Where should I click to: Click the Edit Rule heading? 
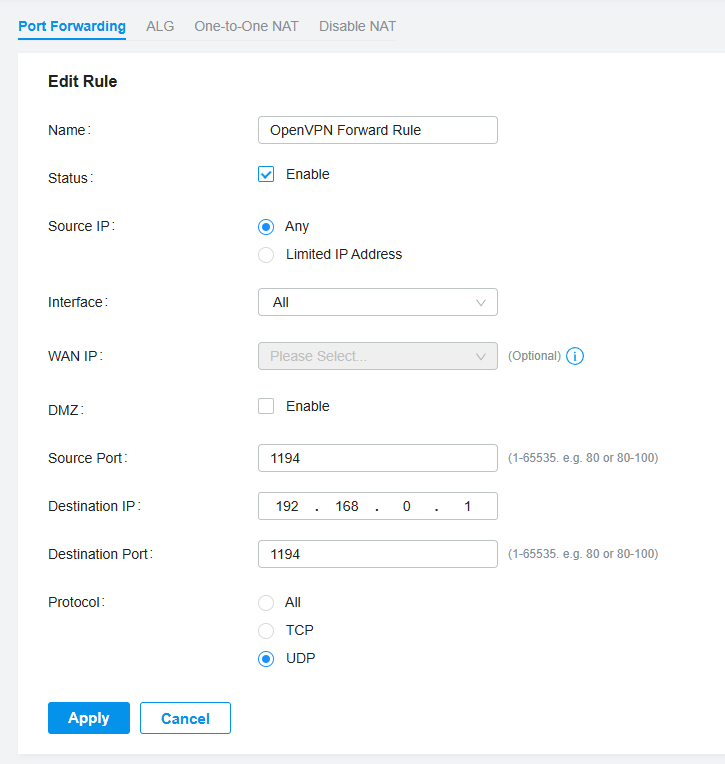[x=82, y=81]
